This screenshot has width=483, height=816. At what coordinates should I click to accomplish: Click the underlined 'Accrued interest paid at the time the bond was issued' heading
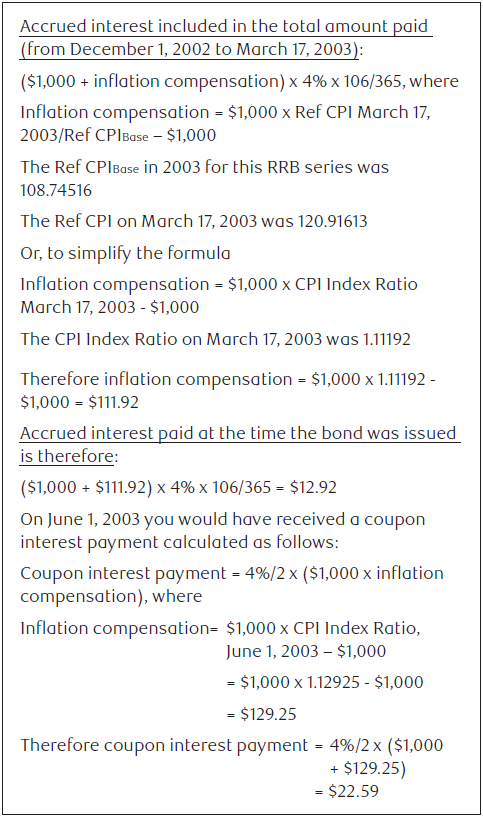pyautogui.click(x=238, y=433)
